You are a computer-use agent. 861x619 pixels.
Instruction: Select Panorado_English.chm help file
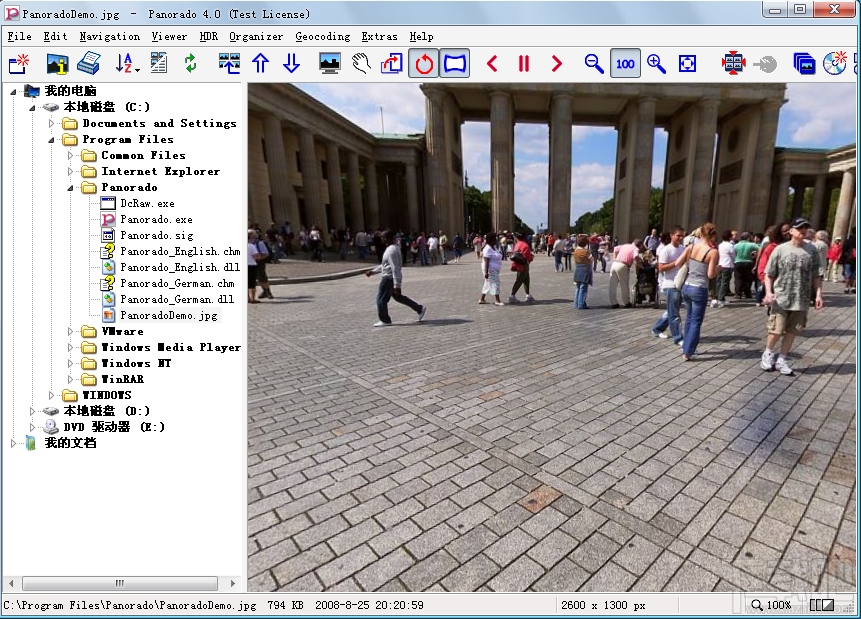[180, 251]
